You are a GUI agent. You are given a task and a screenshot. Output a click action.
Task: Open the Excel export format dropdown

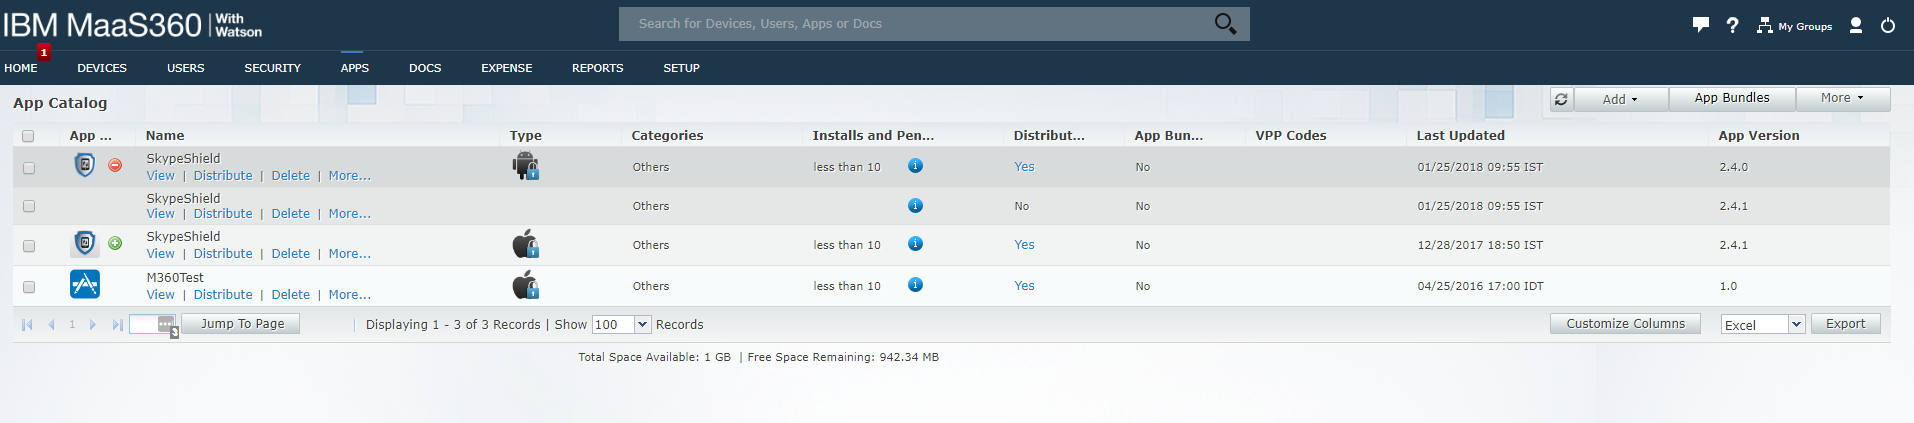[1796, 324]
